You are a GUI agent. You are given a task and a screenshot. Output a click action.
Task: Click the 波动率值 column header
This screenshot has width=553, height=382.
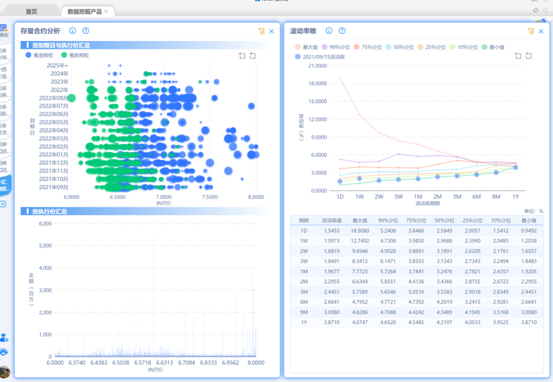coord(332,220)
